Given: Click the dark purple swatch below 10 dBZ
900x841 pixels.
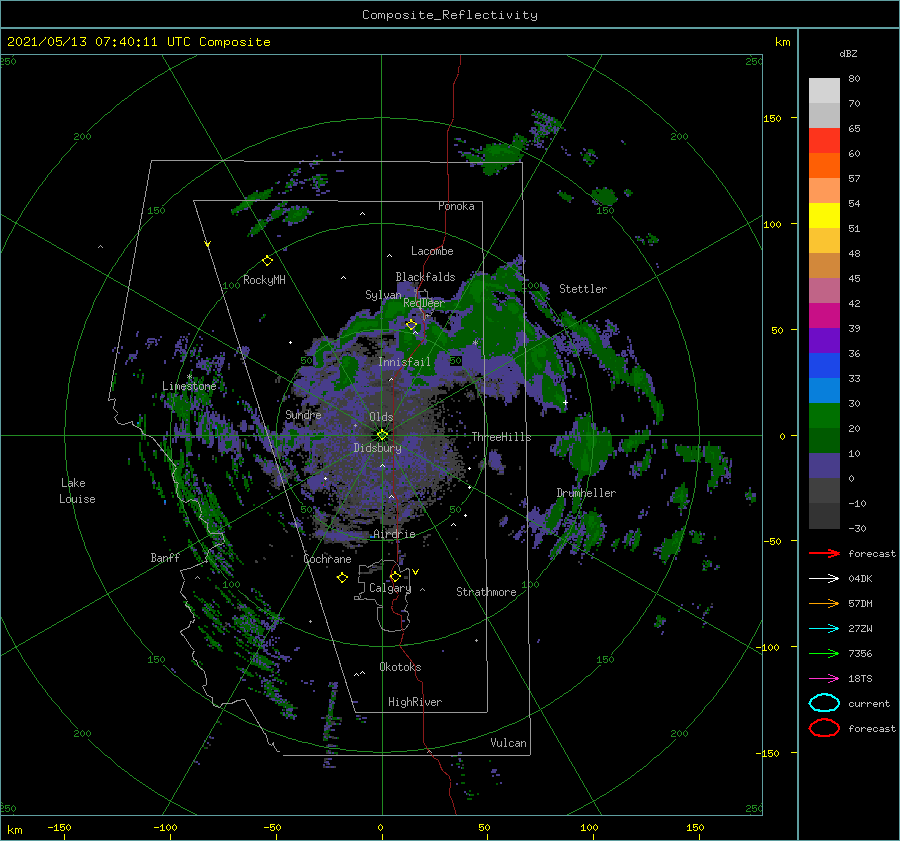Looking at the screenshot, I should point(824,465).
